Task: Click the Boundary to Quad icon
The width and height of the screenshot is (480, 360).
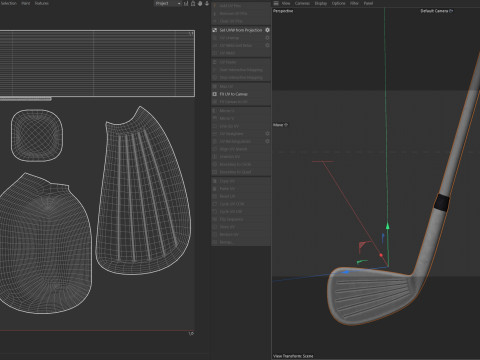Action: coord(215,172)
